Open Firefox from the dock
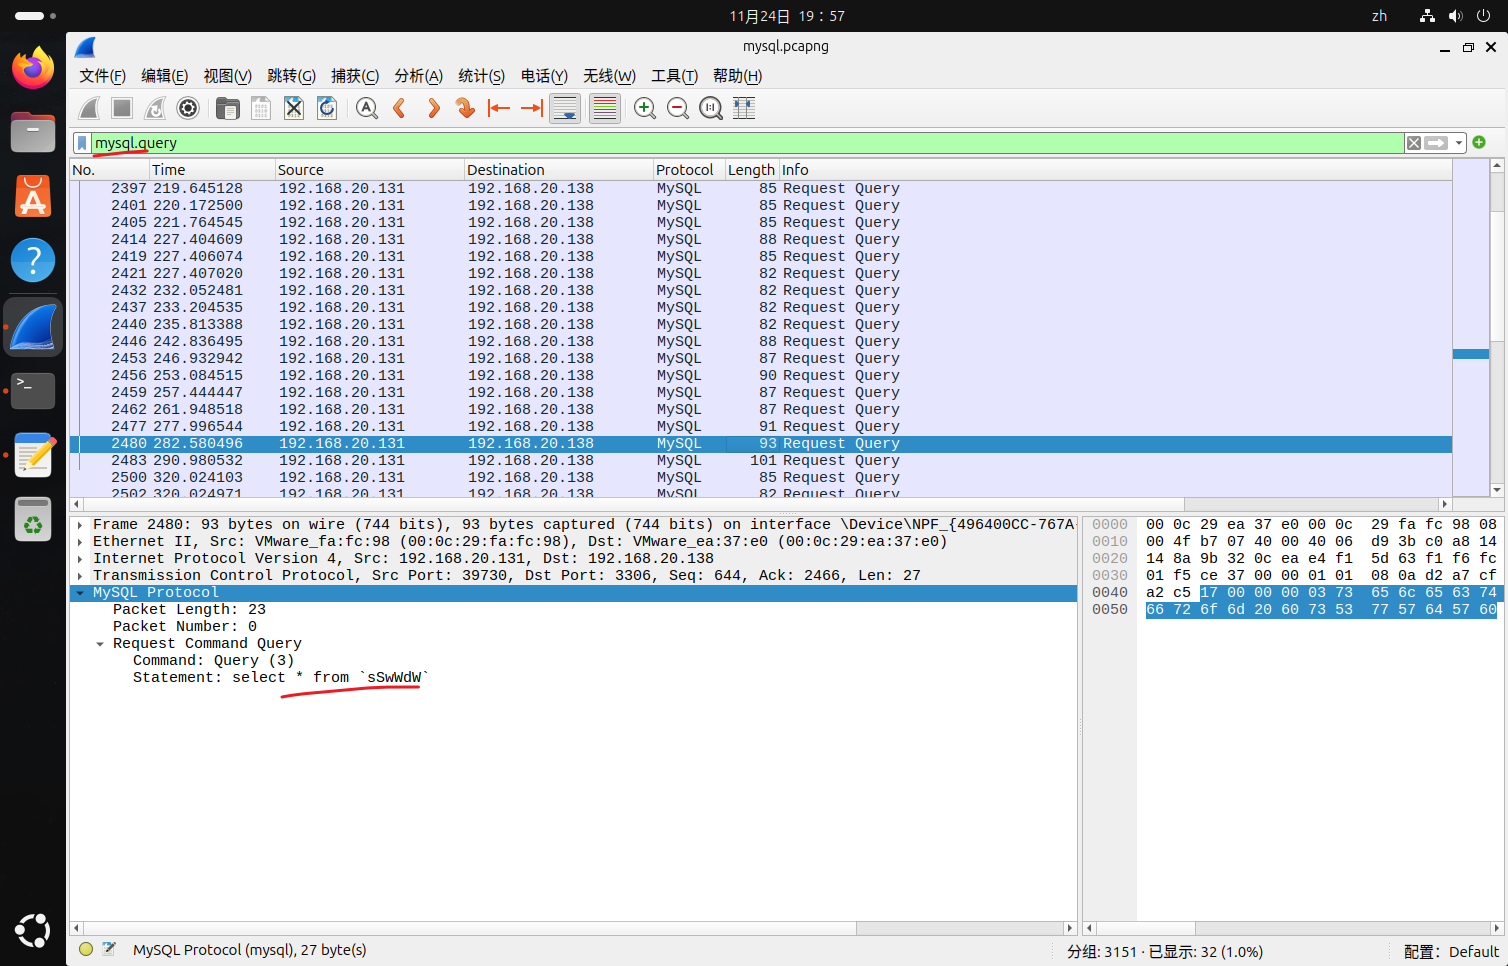 coord(33,68)
